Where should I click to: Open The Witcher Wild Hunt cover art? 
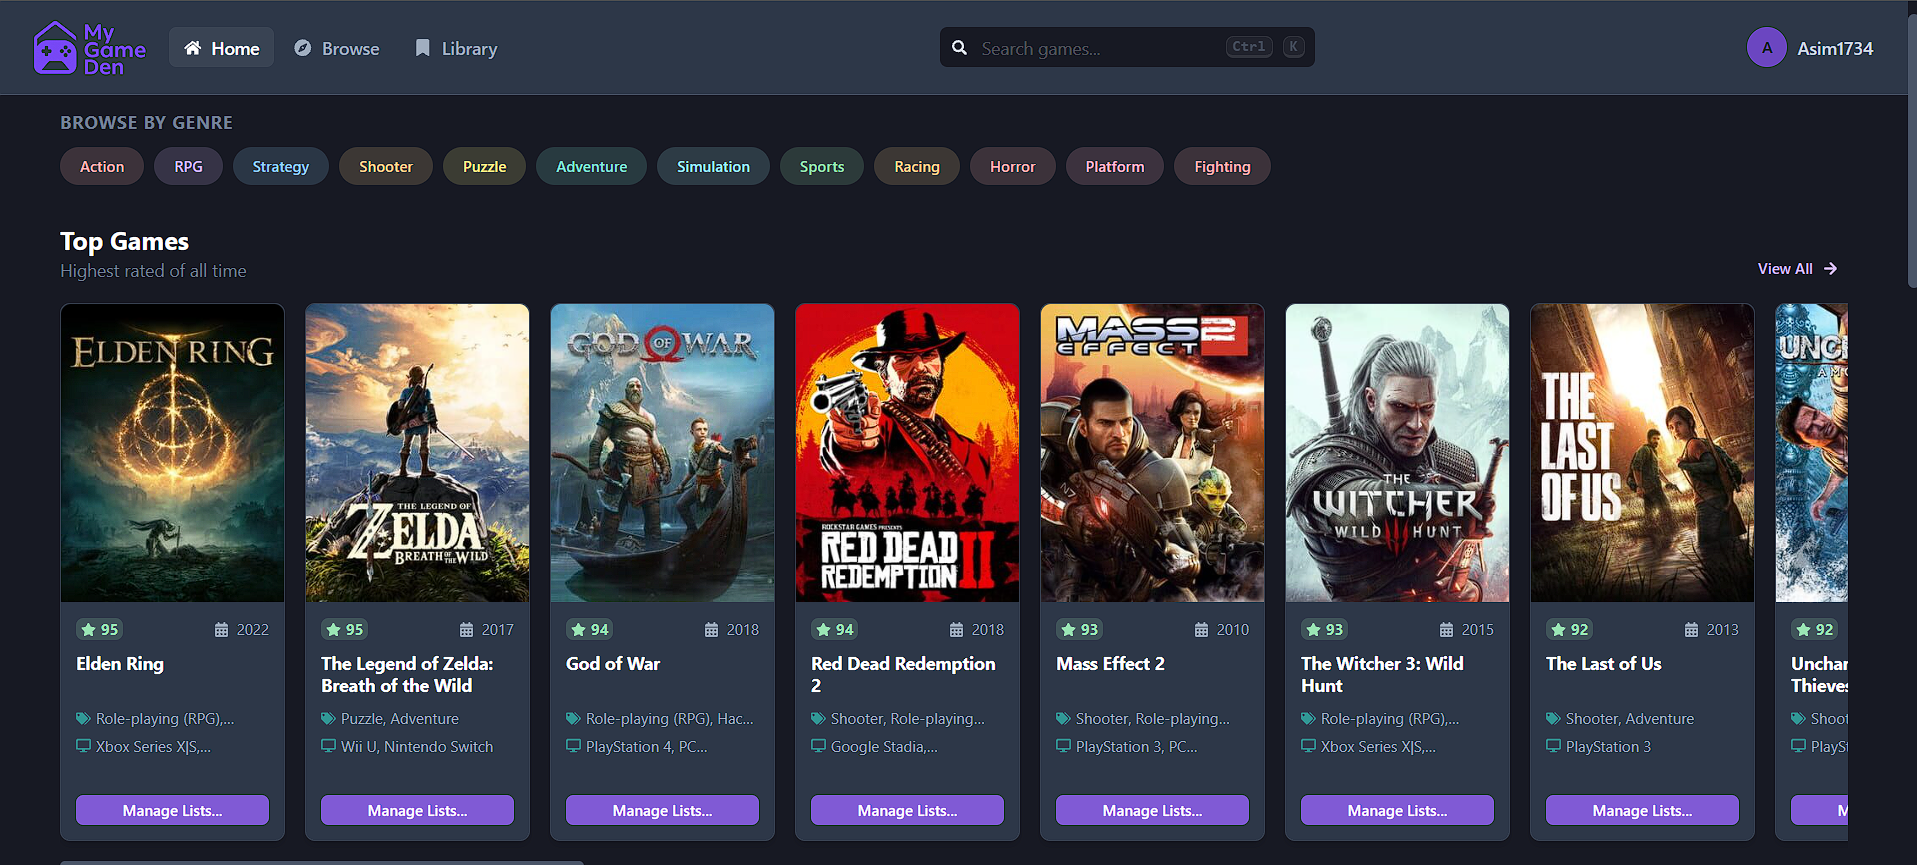tap(1397, 453)
